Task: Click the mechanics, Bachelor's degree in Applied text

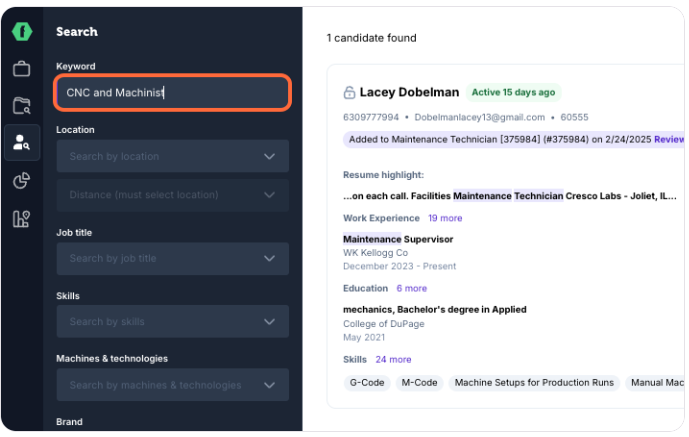Action: tap(435, 310)
